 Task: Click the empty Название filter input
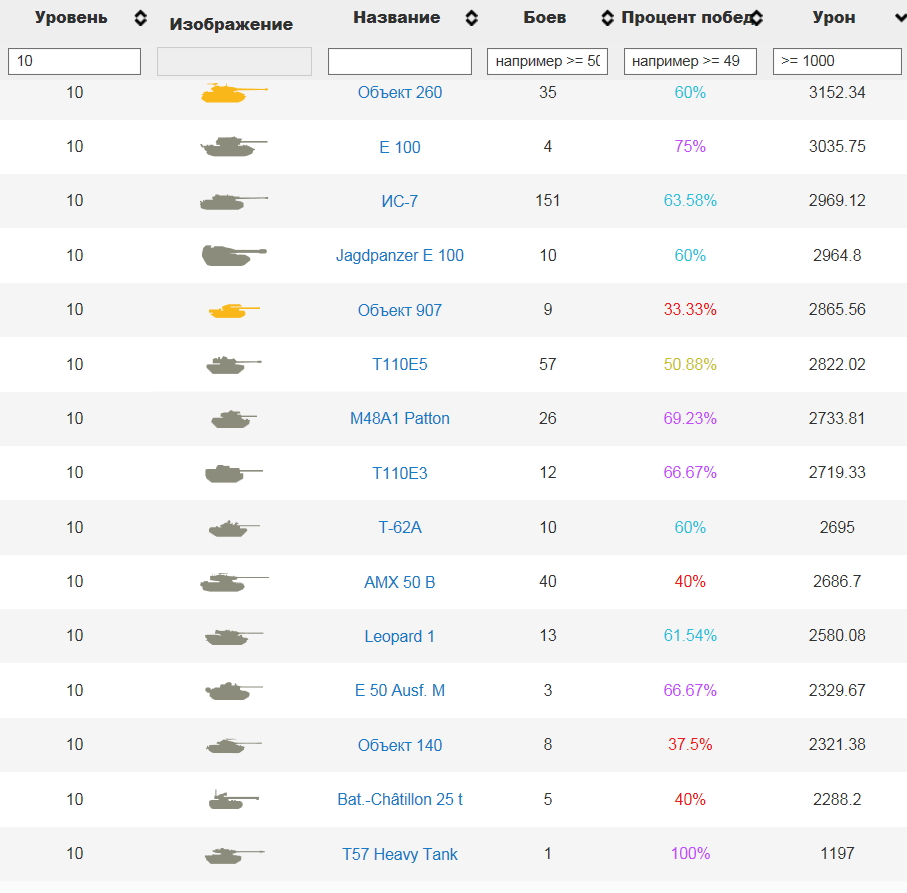400,61
